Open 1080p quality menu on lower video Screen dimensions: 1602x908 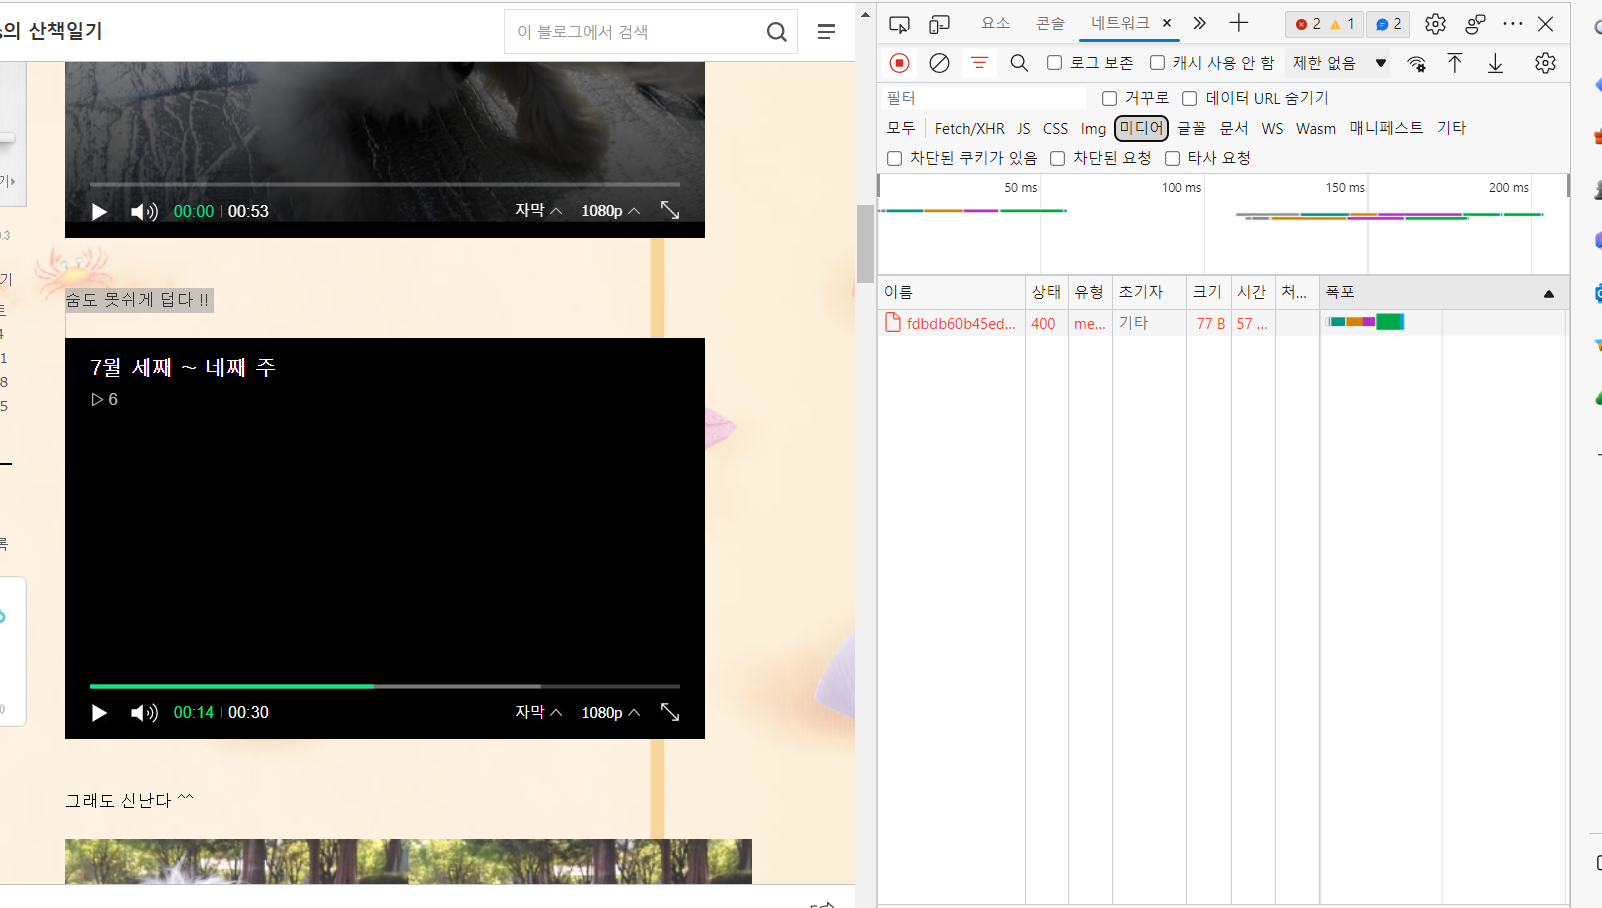pos(610,712)
